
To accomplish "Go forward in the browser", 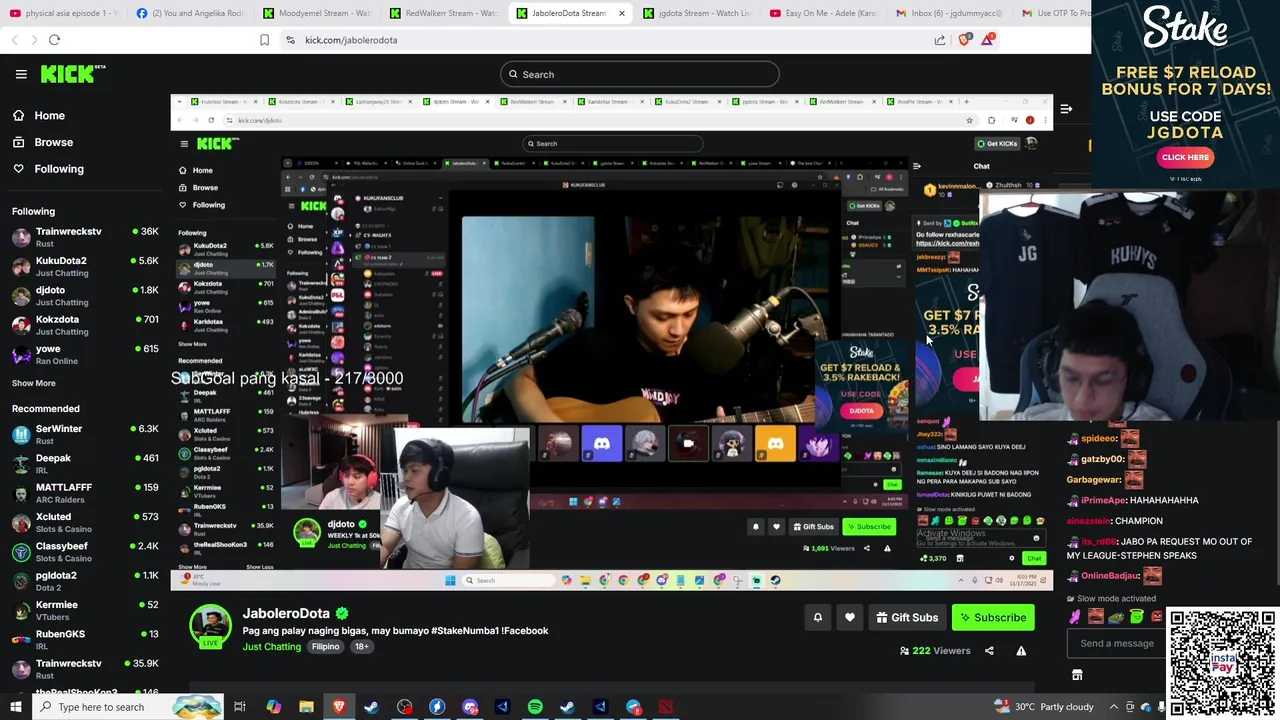I will click(33, 40).
